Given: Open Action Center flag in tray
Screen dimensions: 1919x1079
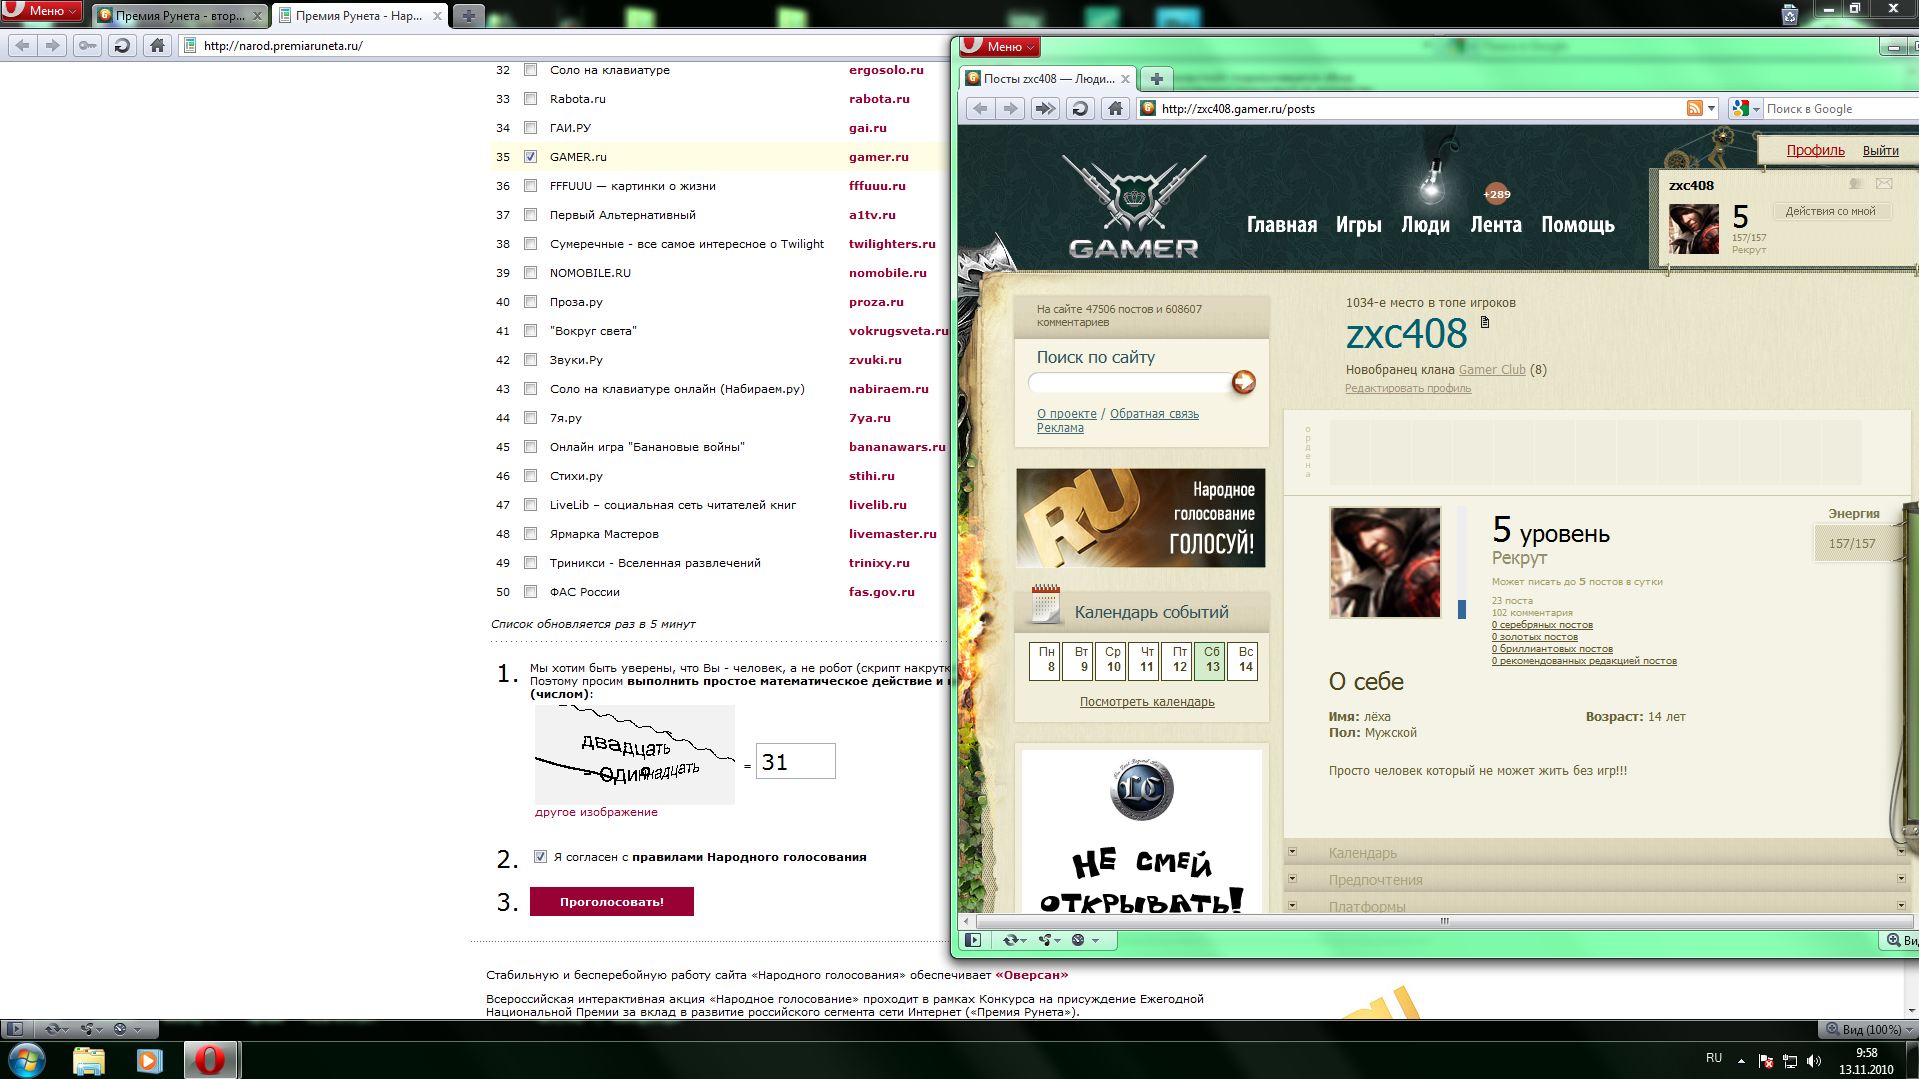Looking at the screenshot, I should coord(1766,1061).
